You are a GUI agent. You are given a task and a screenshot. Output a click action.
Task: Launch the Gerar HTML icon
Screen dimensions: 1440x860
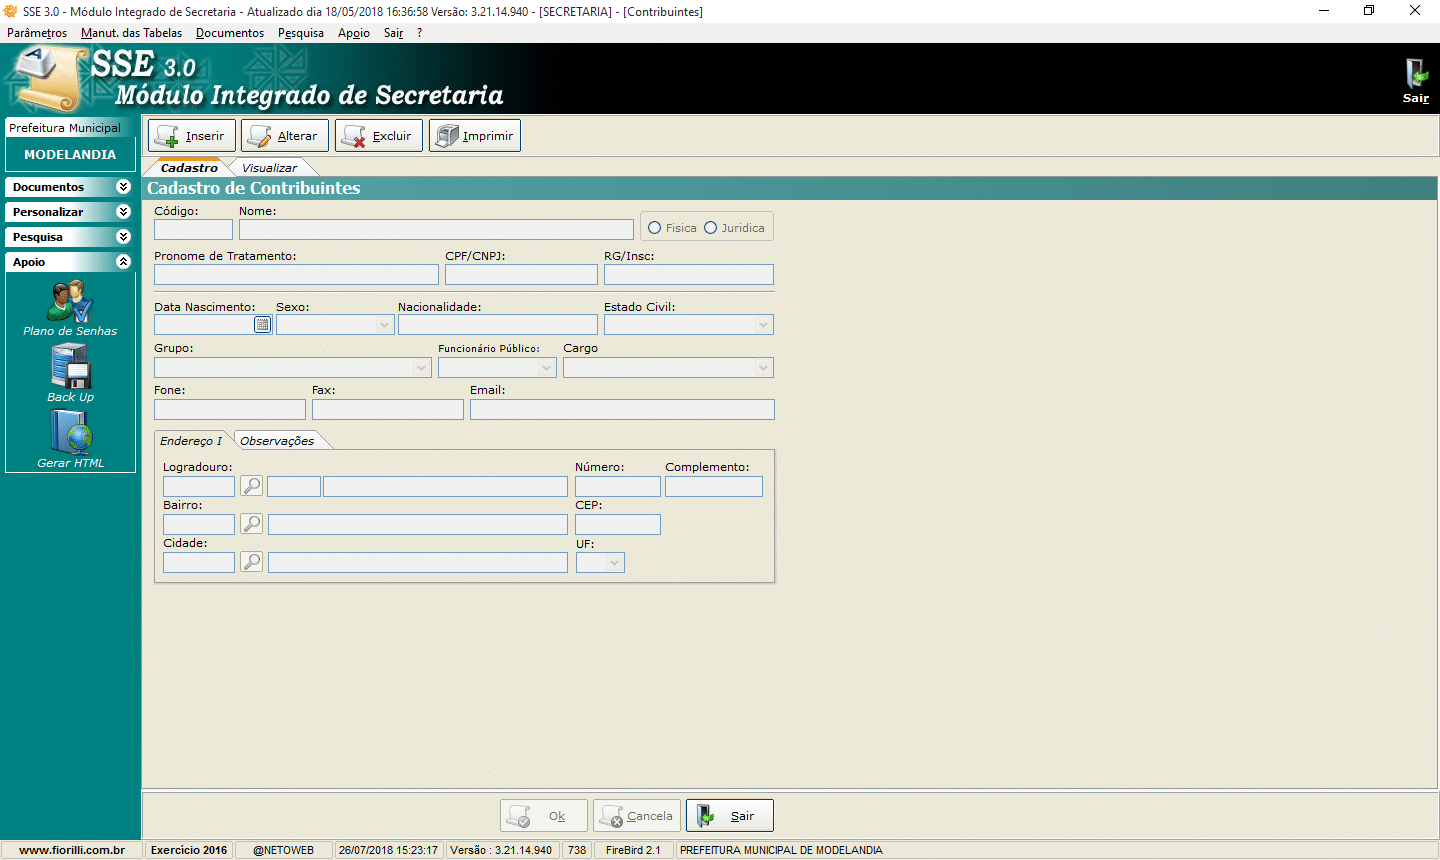click(70, 433)
